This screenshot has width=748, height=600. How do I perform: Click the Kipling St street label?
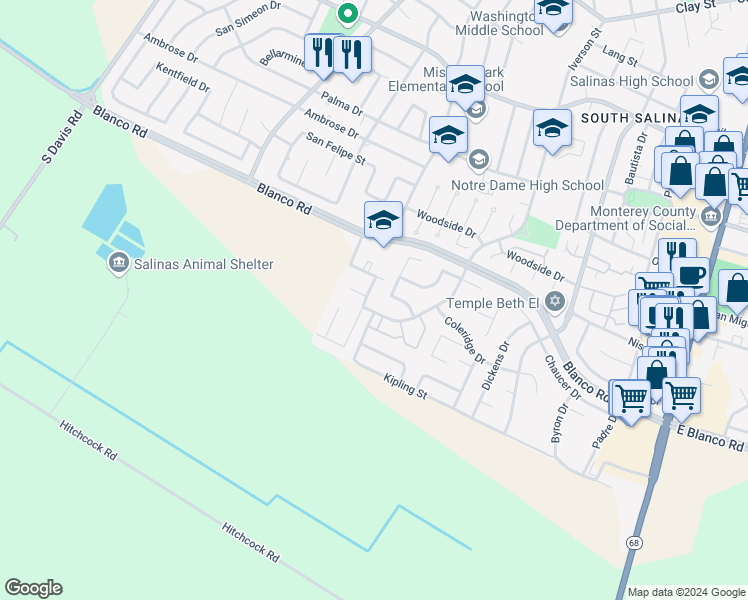point(405,386)
